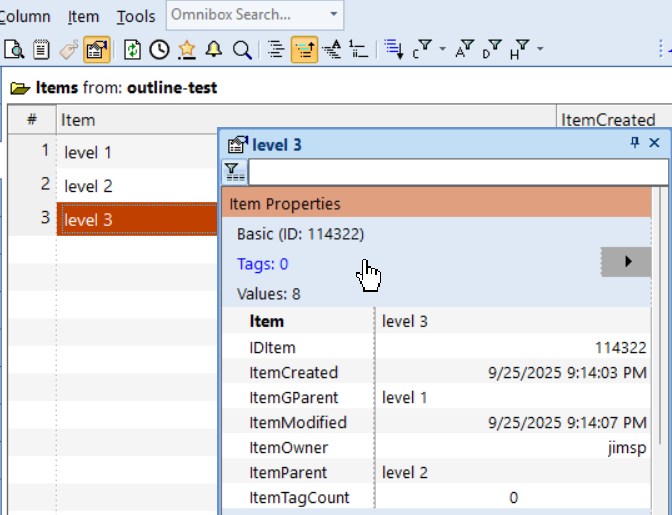
Task: Toggle the Properties pane toolbar button
Action: (x=97, y=49)
